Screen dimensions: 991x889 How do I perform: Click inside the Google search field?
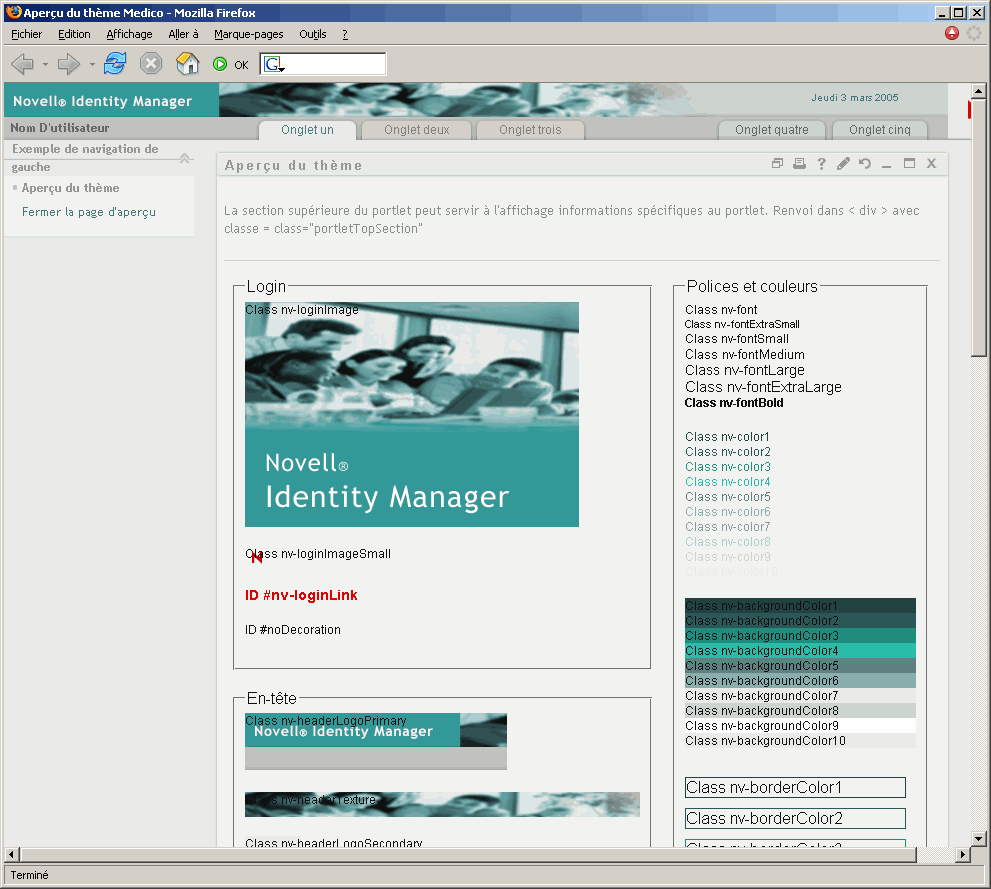point(335,64)
